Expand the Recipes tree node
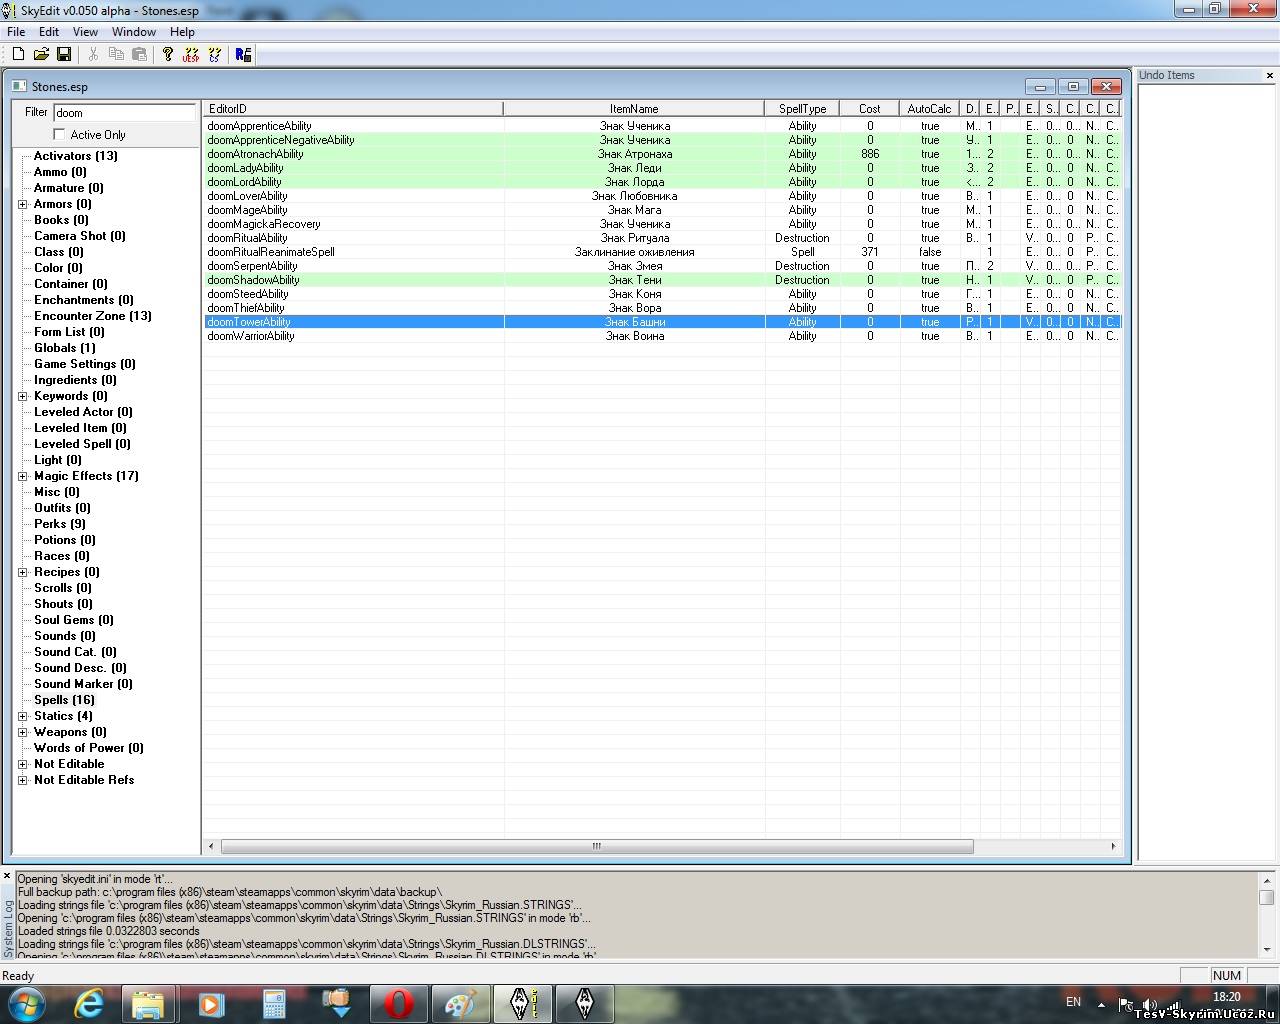This screenshot has width=1280, height=1024. click(x=22, y=572)
